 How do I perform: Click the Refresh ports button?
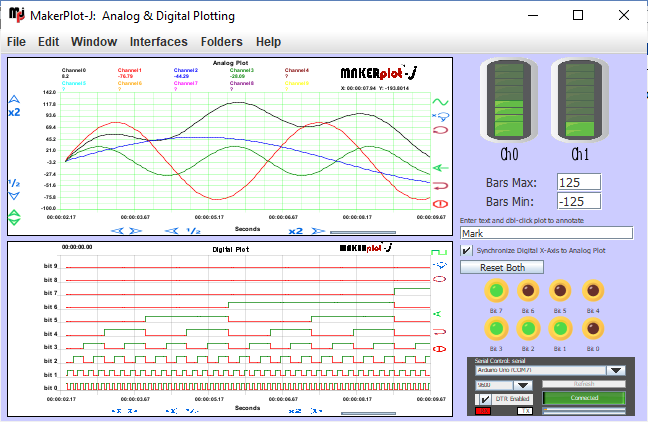point(584,384)
